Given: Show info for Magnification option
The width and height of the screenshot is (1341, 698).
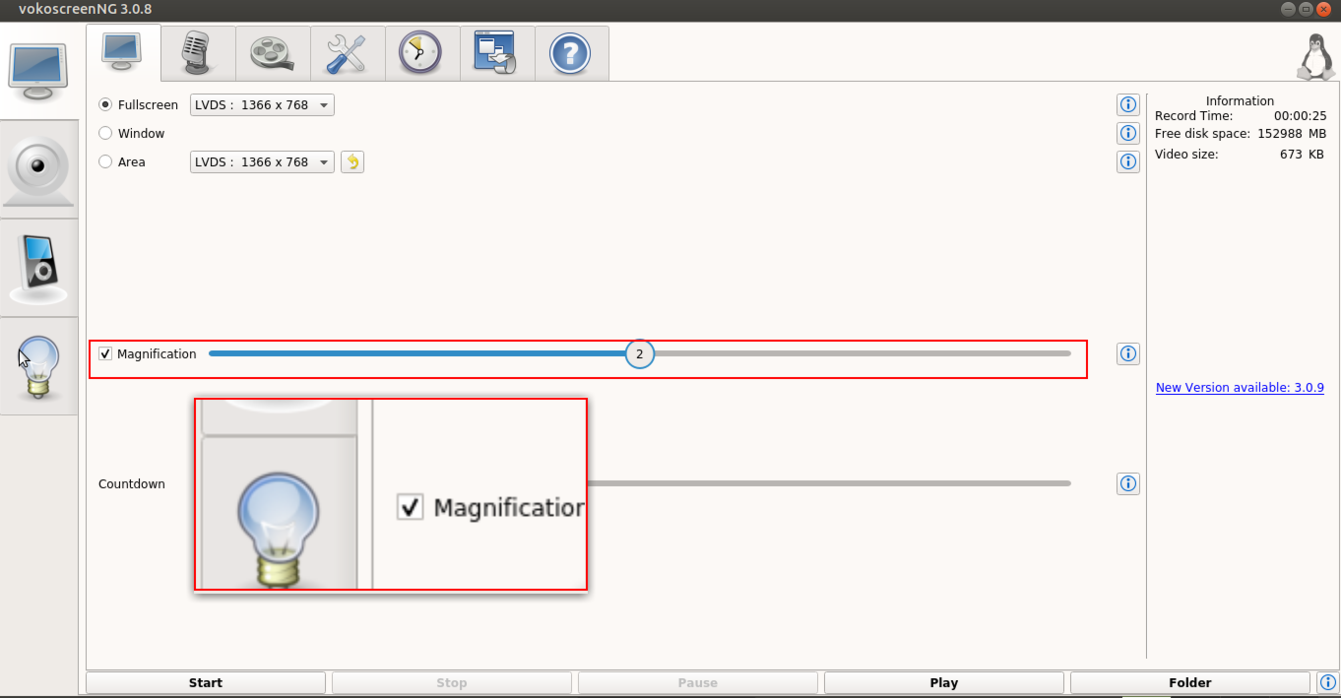Looking at the screenshot, I should pos(1128,354).
